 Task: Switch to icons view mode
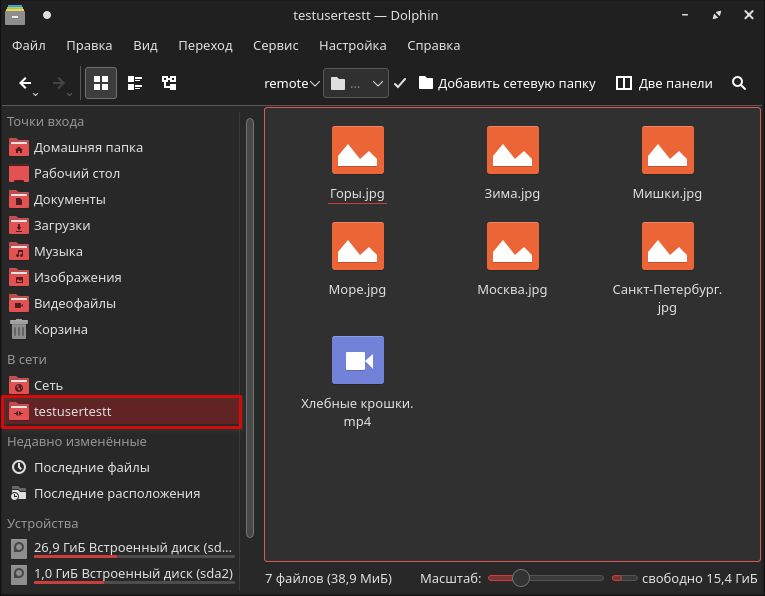(x=101, y=84)
